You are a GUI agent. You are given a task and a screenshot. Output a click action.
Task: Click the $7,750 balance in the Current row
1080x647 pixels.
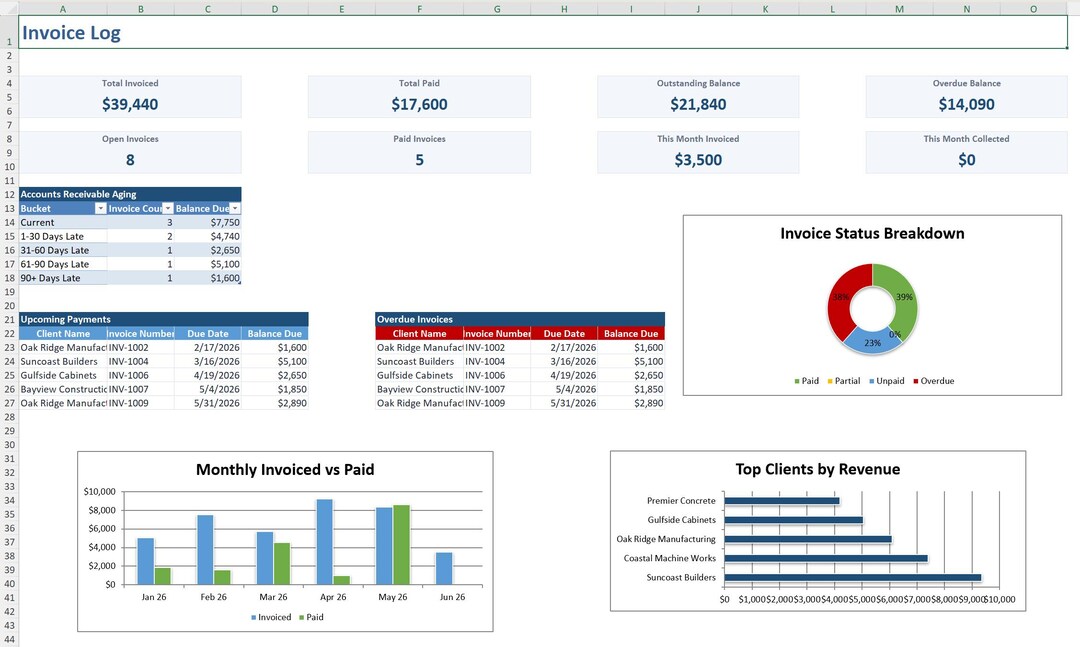208,223
